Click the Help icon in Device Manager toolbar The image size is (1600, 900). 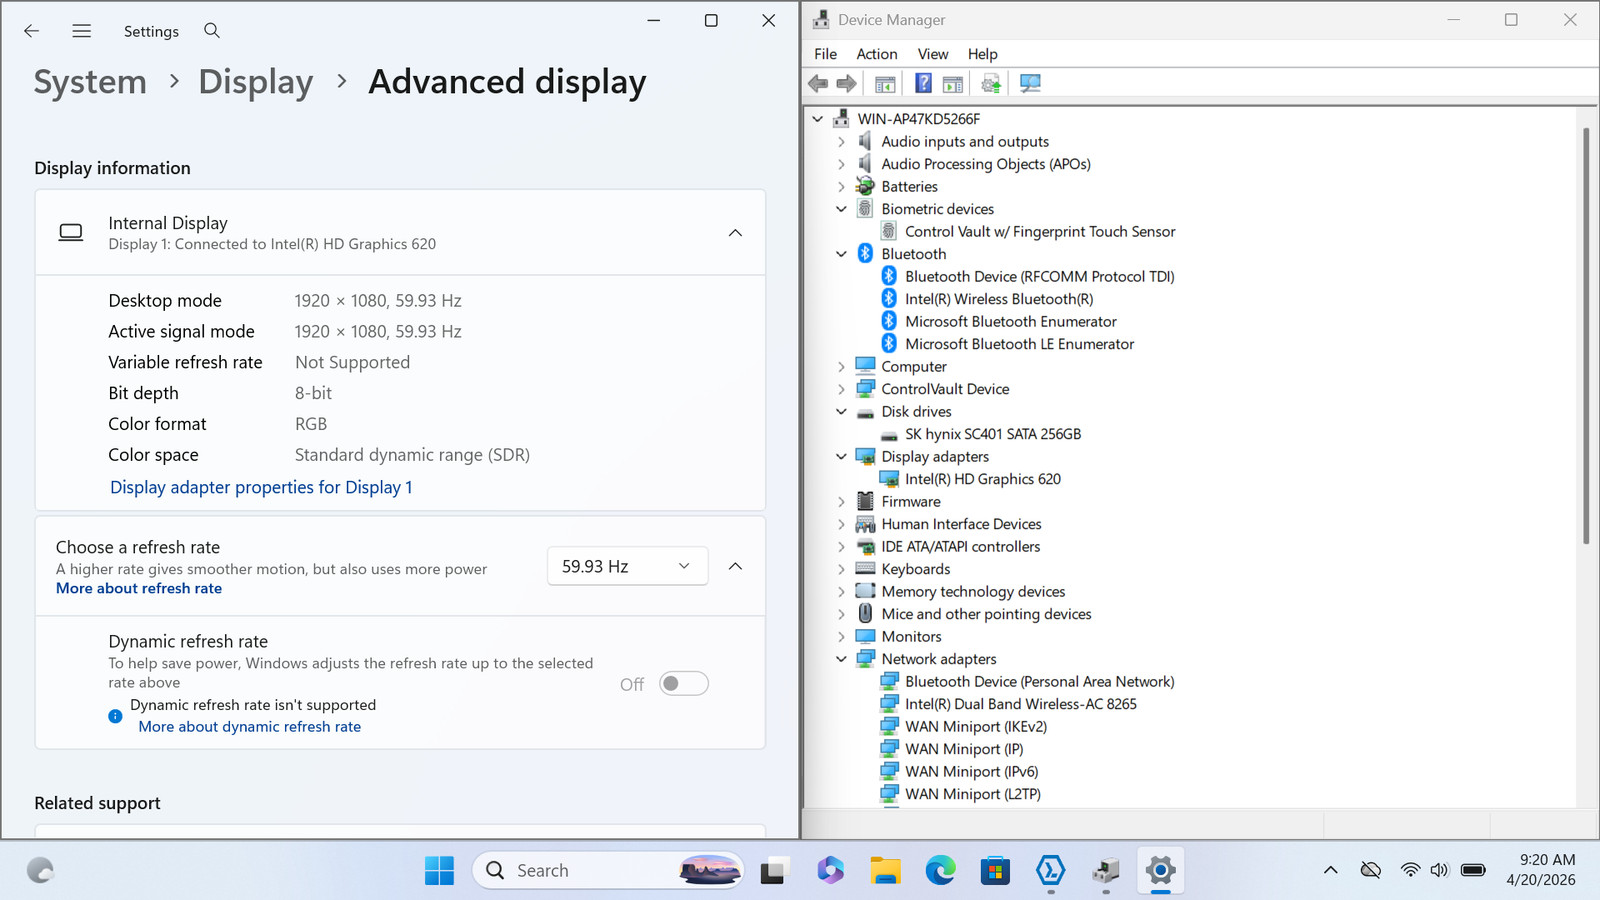tap(923, 84)
